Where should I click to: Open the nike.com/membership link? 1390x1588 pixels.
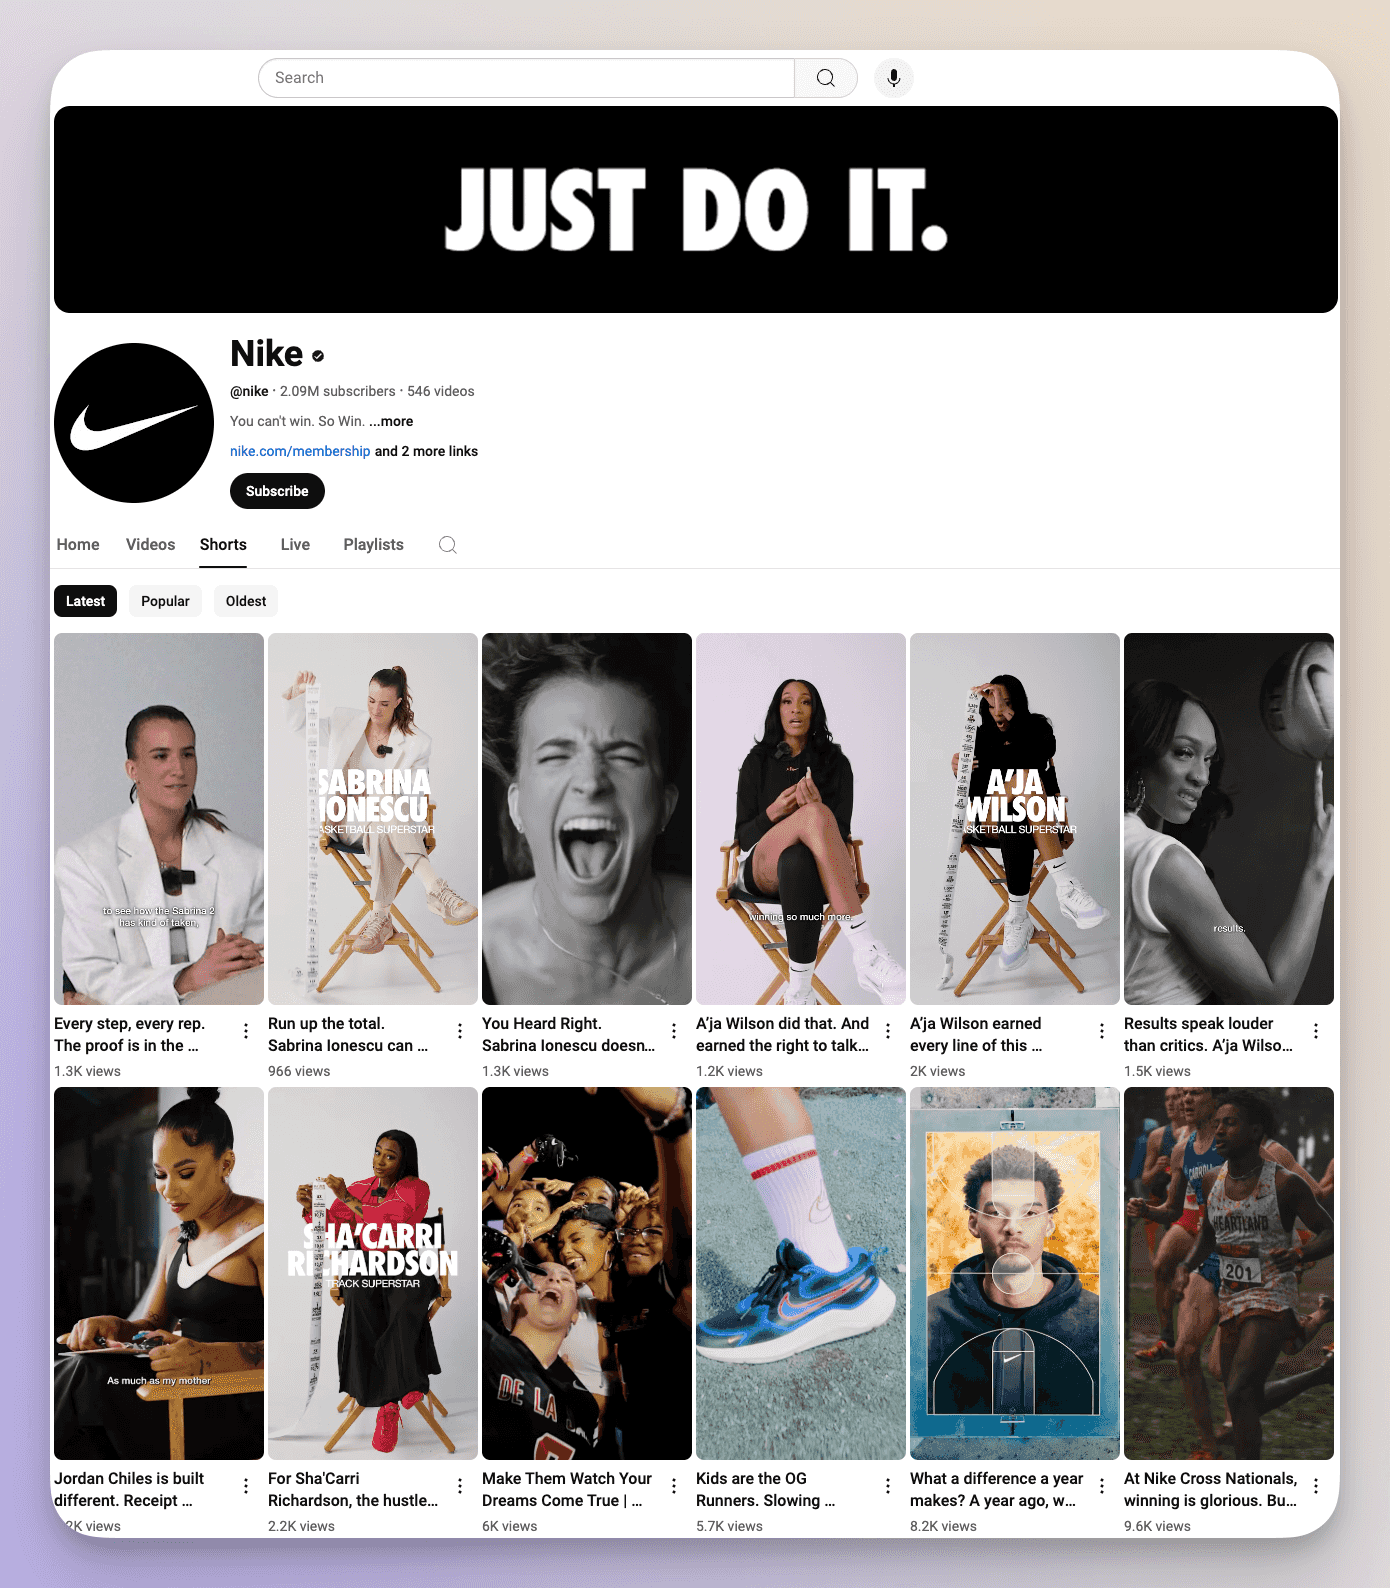pos(300,451)
